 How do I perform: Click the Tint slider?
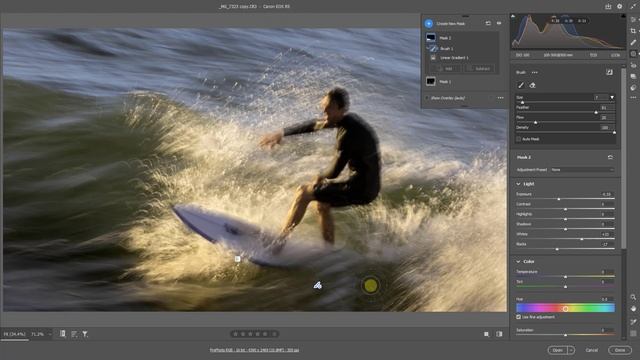click(565, 287)
